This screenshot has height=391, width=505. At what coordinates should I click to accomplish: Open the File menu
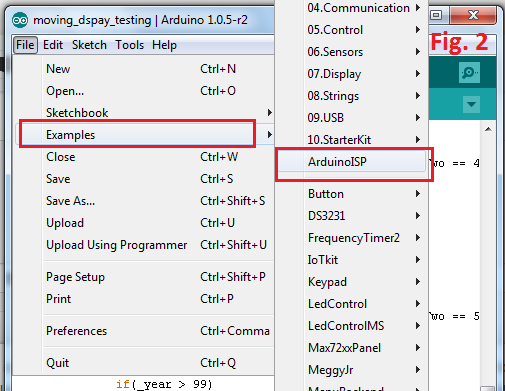coord(25,45)
